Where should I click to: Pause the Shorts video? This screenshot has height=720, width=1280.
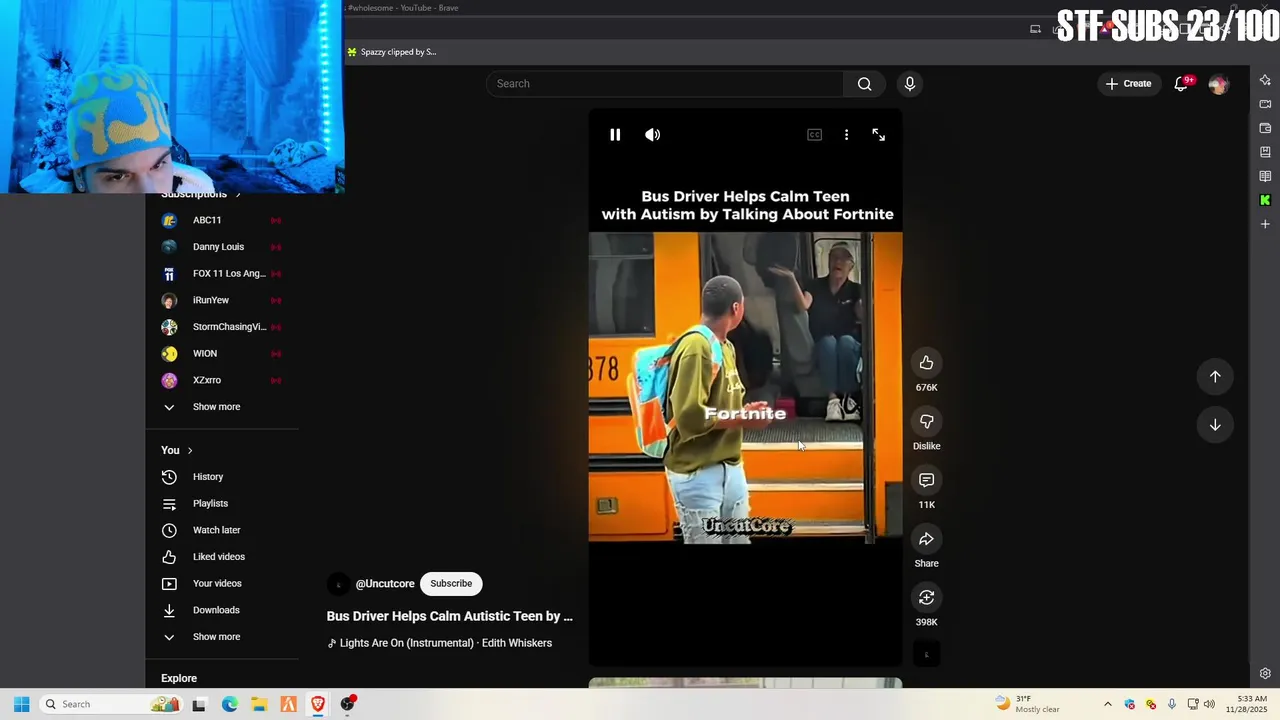615,135
